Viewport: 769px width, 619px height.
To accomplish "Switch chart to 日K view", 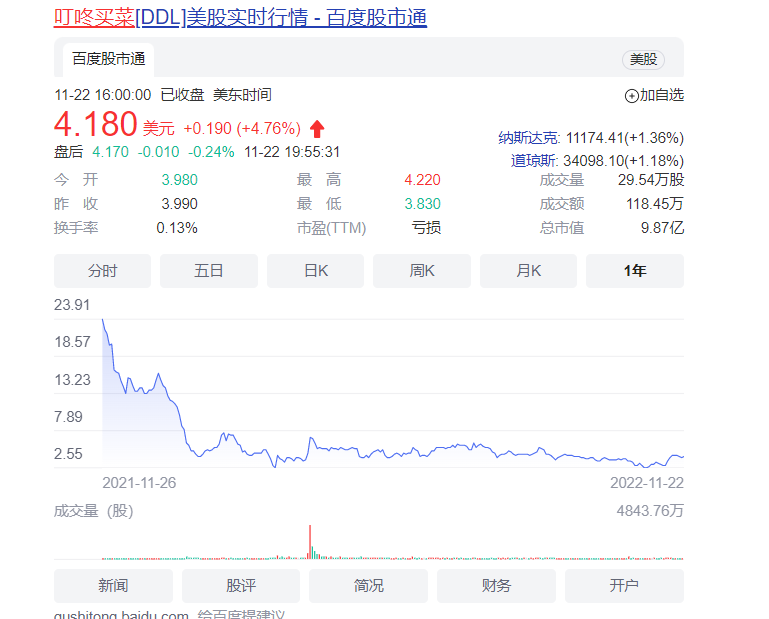I will click(315, 271).
